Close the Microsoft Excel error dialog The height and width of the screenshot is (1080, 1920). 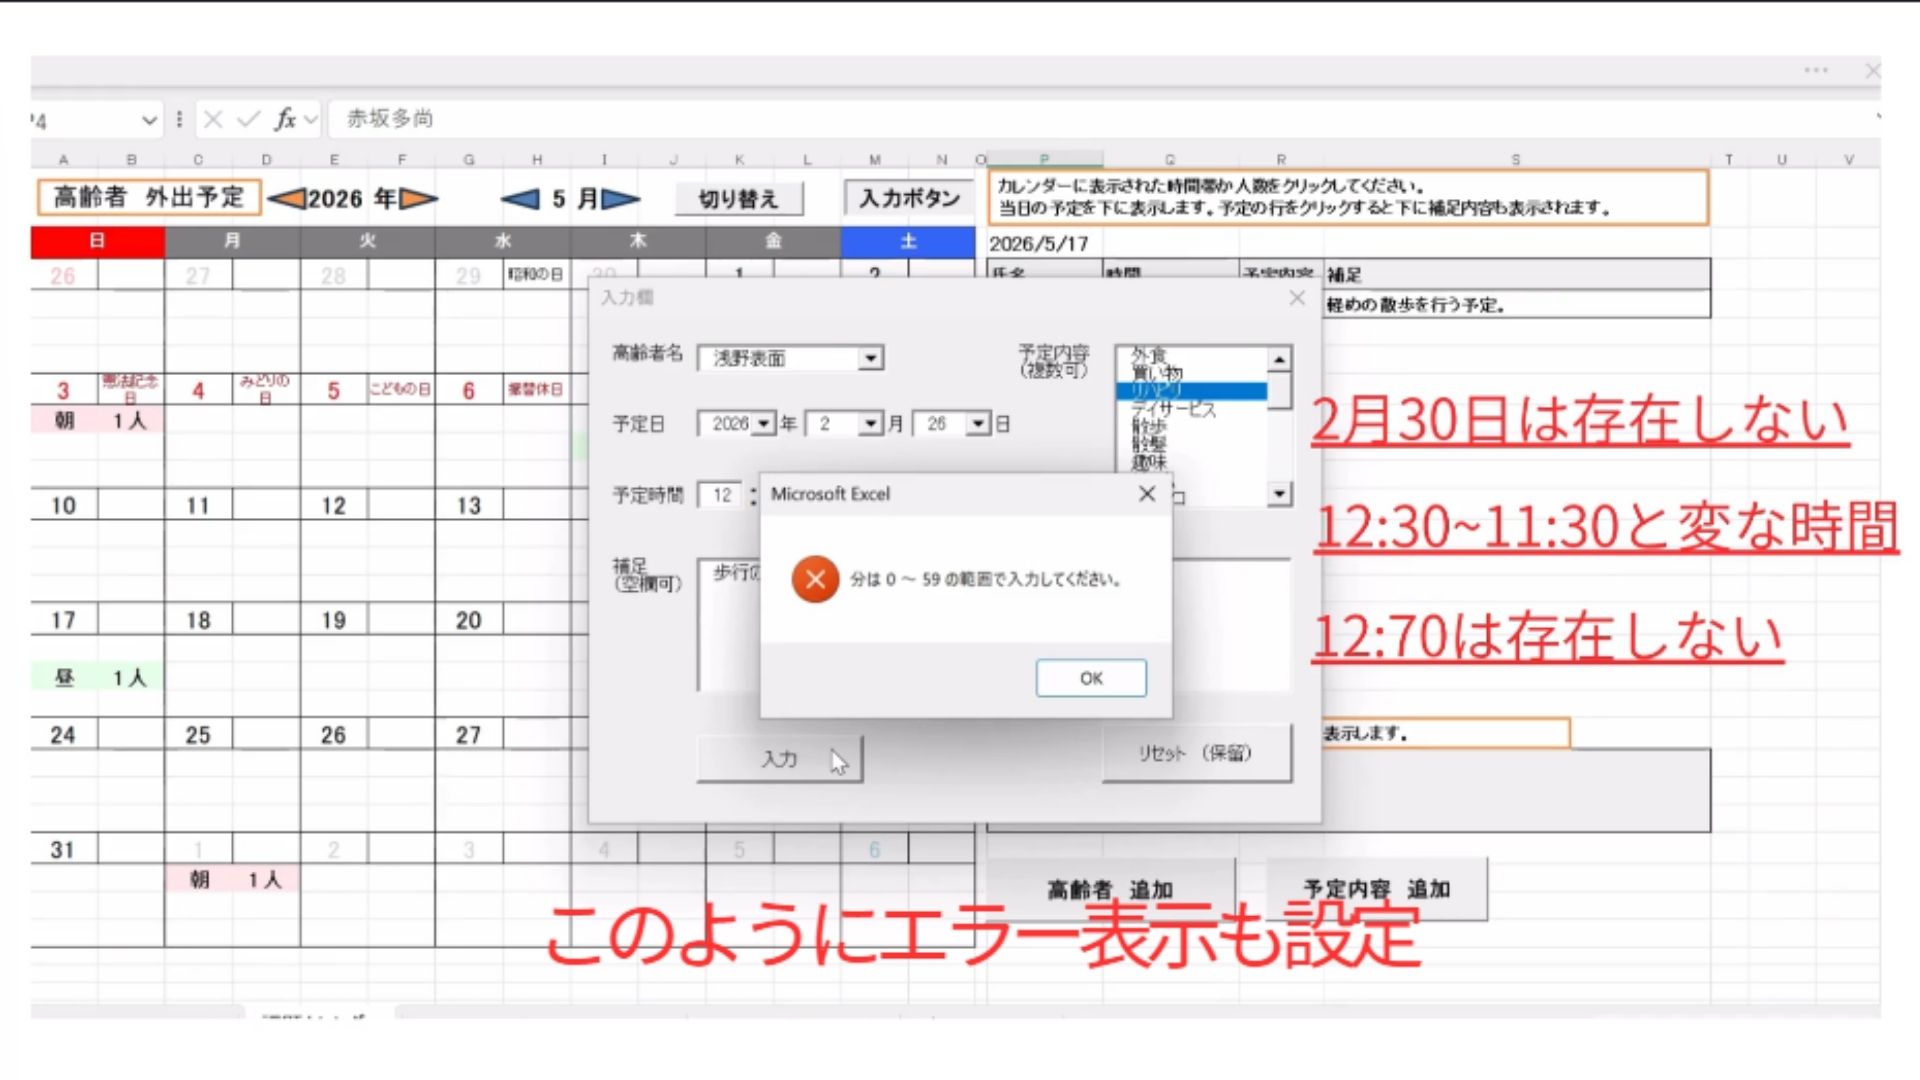[1147, 494]
